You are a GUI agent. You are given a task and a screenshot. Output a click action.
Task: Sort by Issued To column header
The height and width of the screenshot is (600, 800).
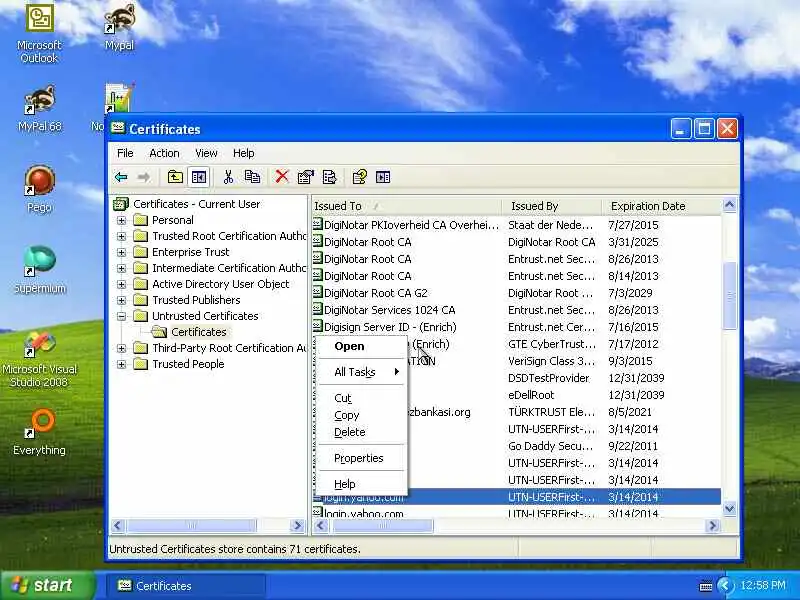[x=406, y=206]
